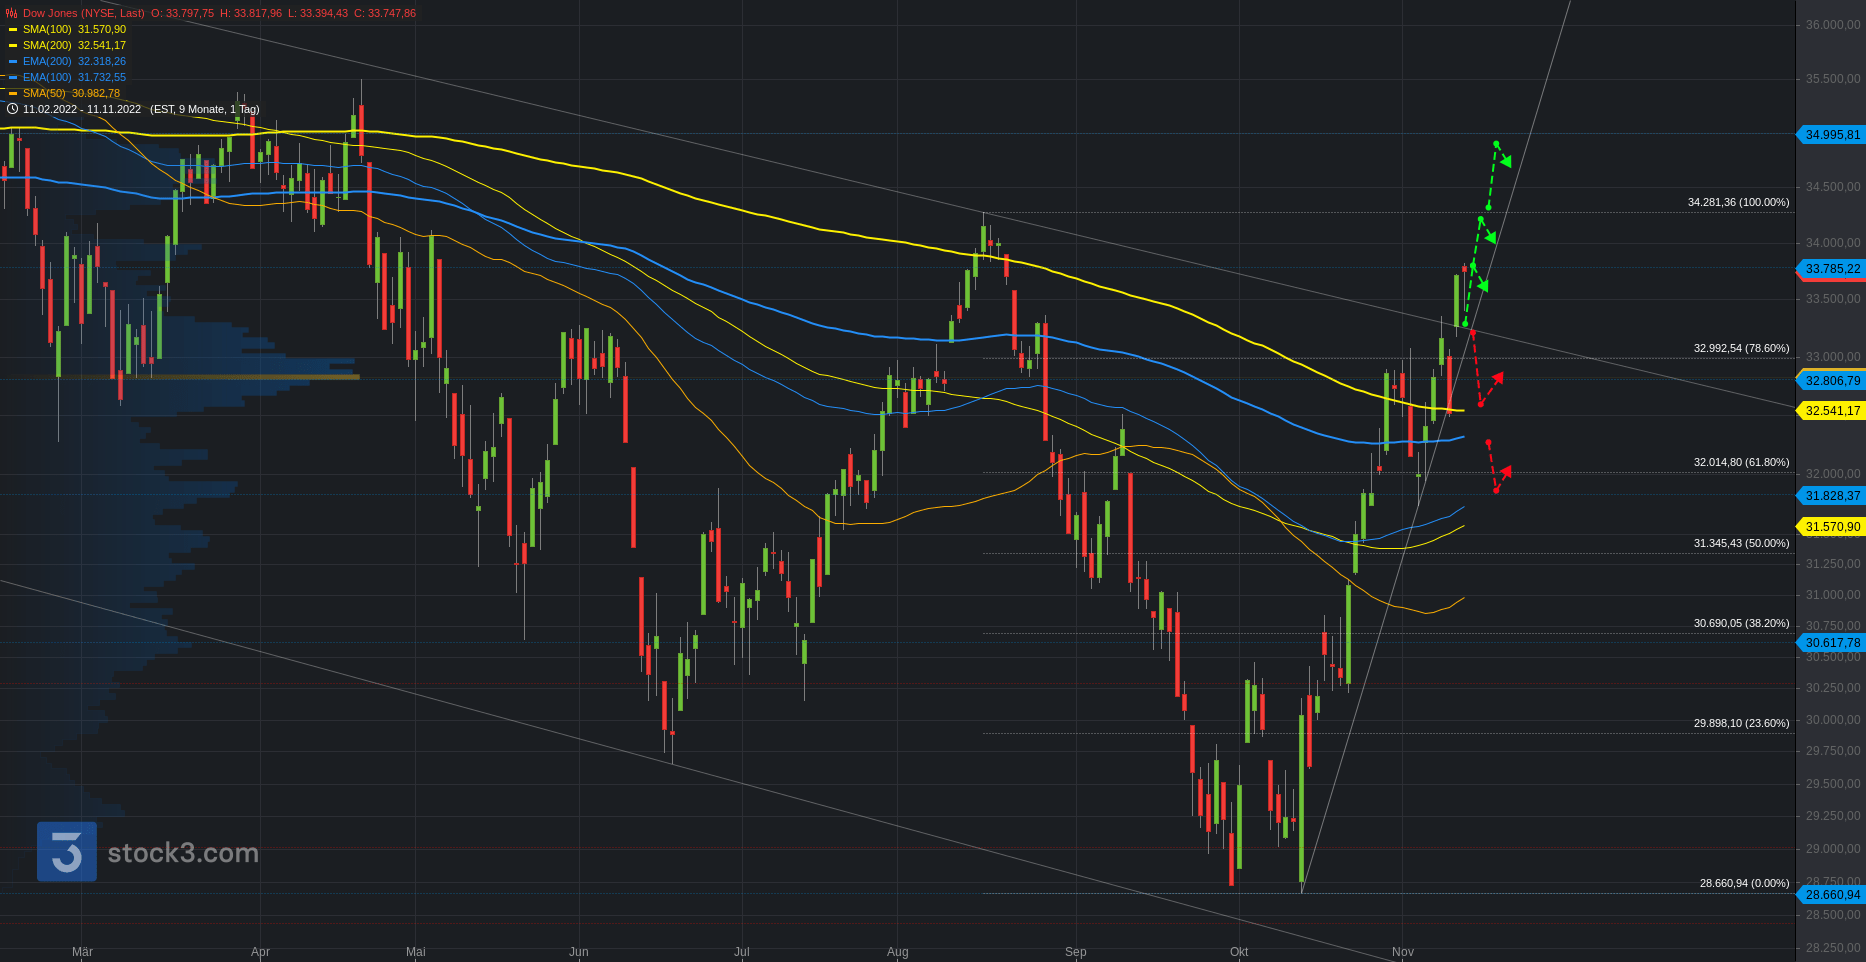Viewport: 1866px width, 962px height.
Task: Click the lowest red projection arrowhead
Action: pos(1505,471)
